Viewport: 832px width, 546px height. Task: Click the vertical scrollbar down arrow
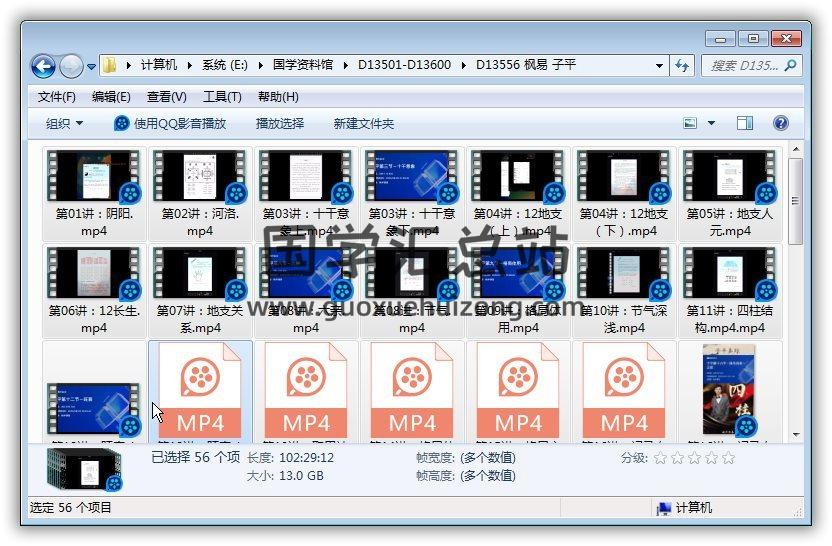pos(795,435)
